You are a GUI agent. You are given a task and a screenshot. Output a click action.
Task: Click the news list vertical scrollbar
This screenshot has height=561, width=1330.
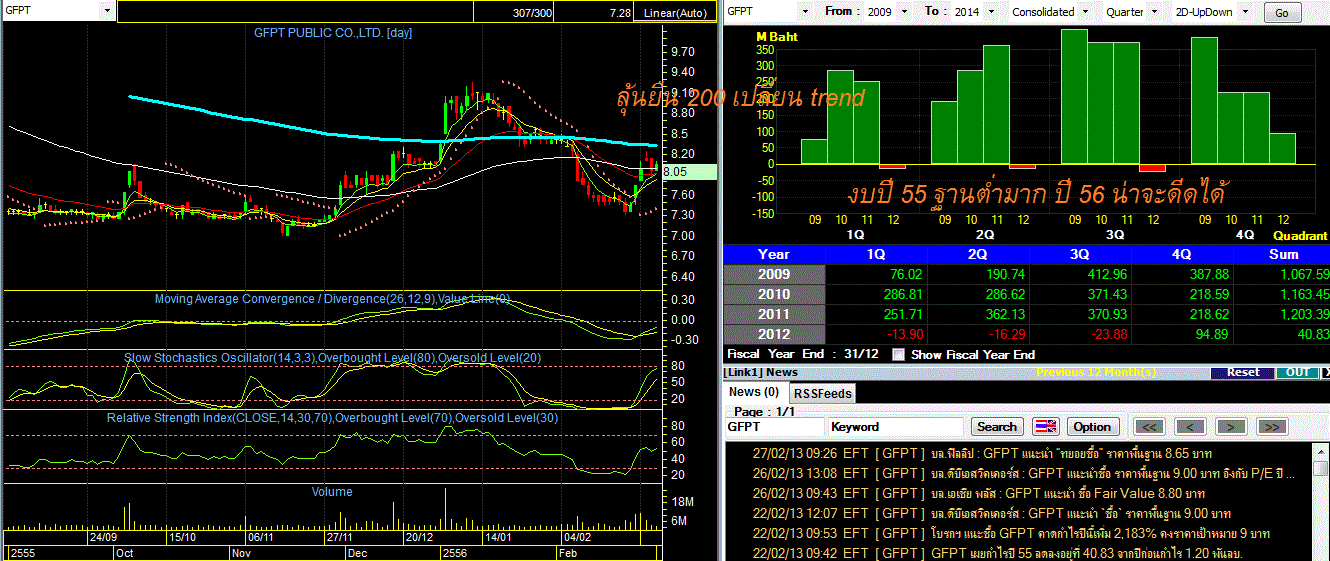coord(1320,500)
